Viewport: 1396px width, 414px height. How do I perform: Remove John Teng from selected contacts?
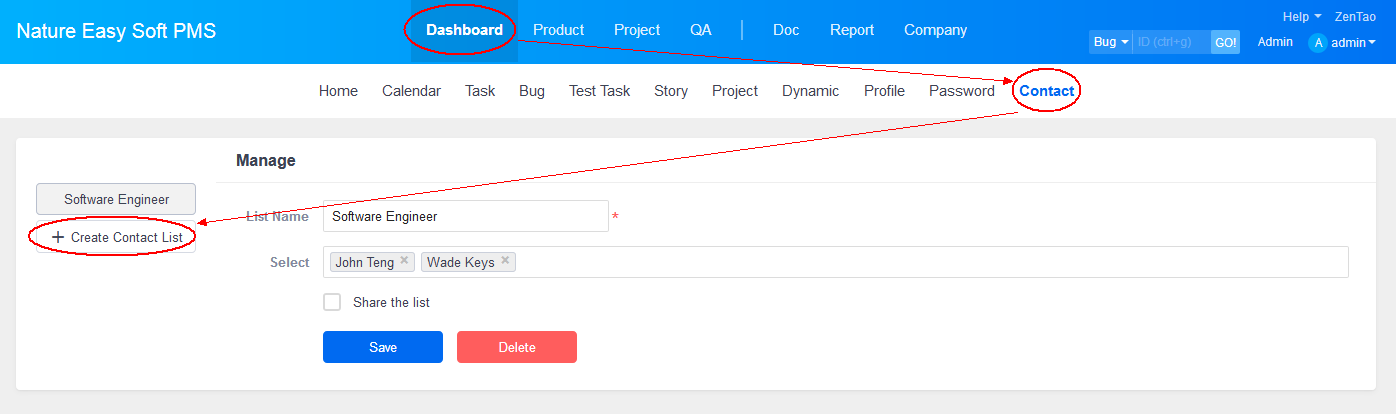click(404, 261)
